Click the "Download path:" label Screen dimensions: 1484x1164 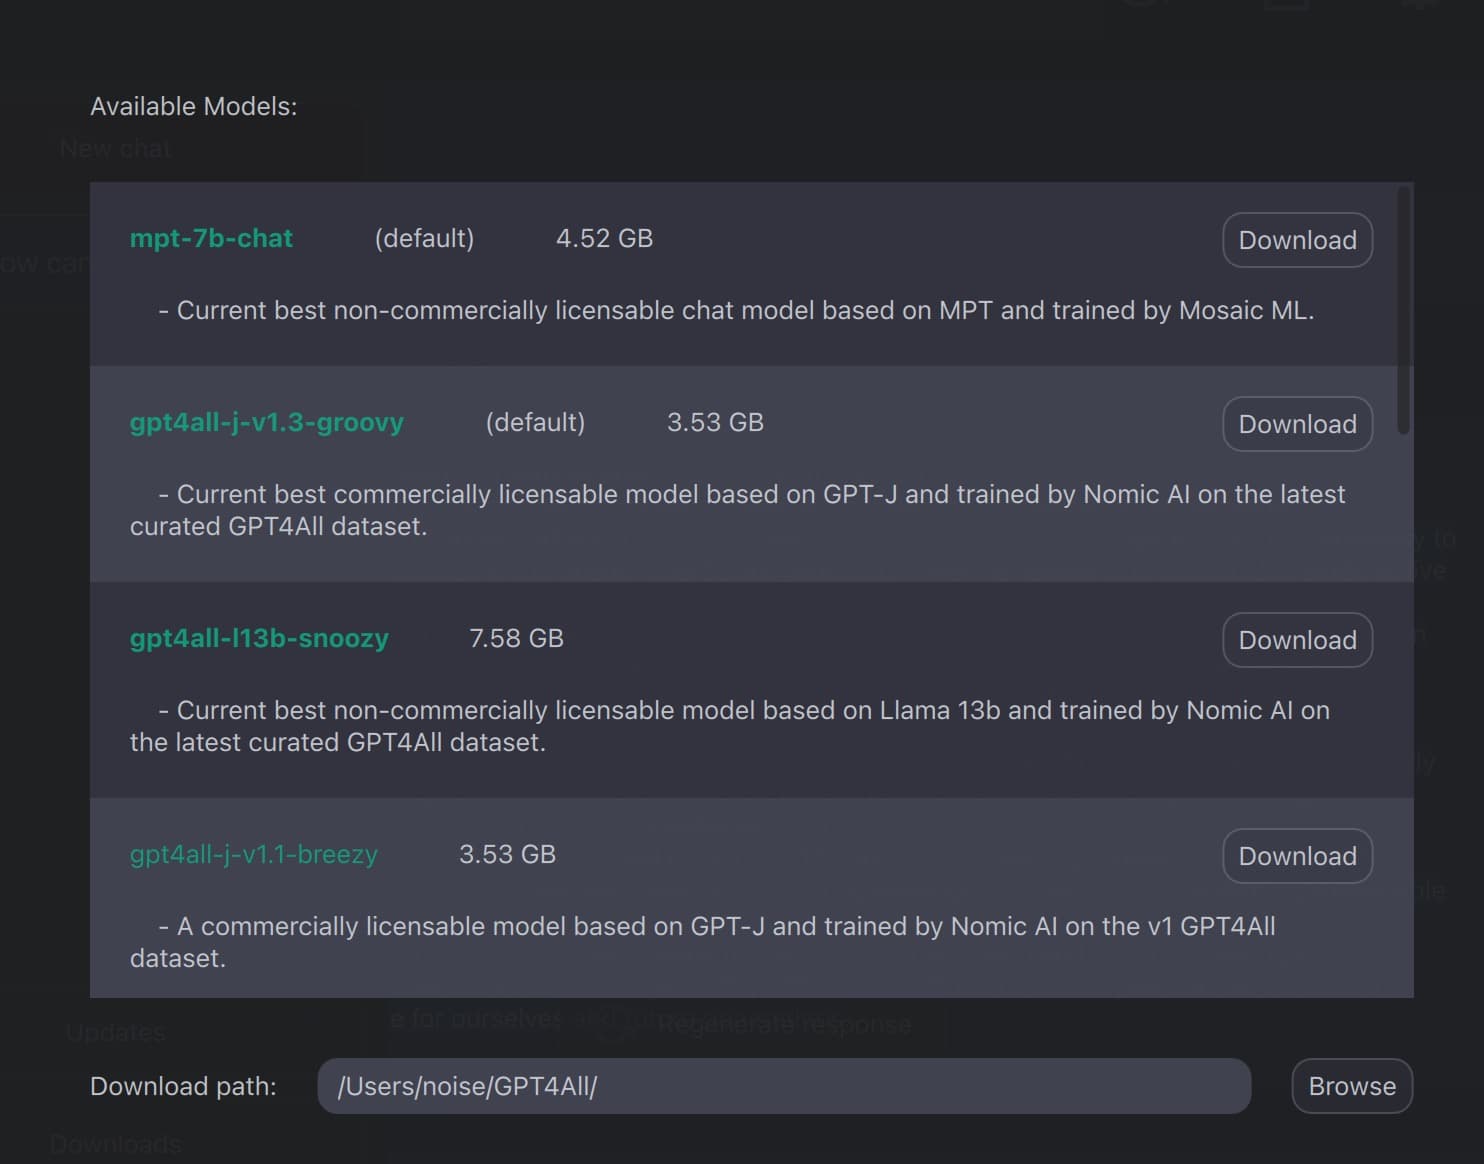click(183, 1086)
